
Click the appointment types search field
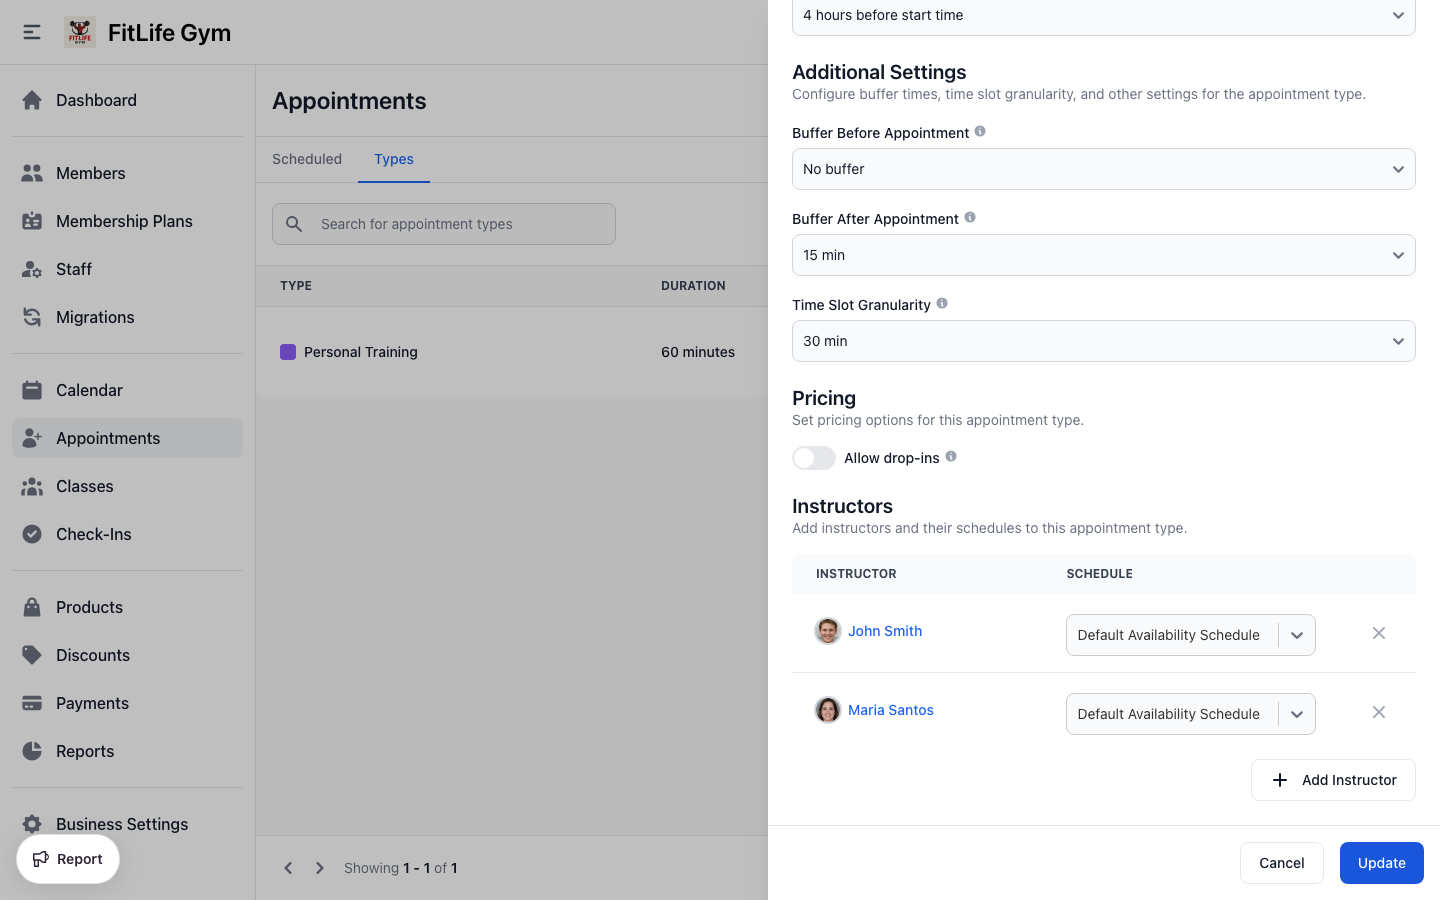[443, 223]
